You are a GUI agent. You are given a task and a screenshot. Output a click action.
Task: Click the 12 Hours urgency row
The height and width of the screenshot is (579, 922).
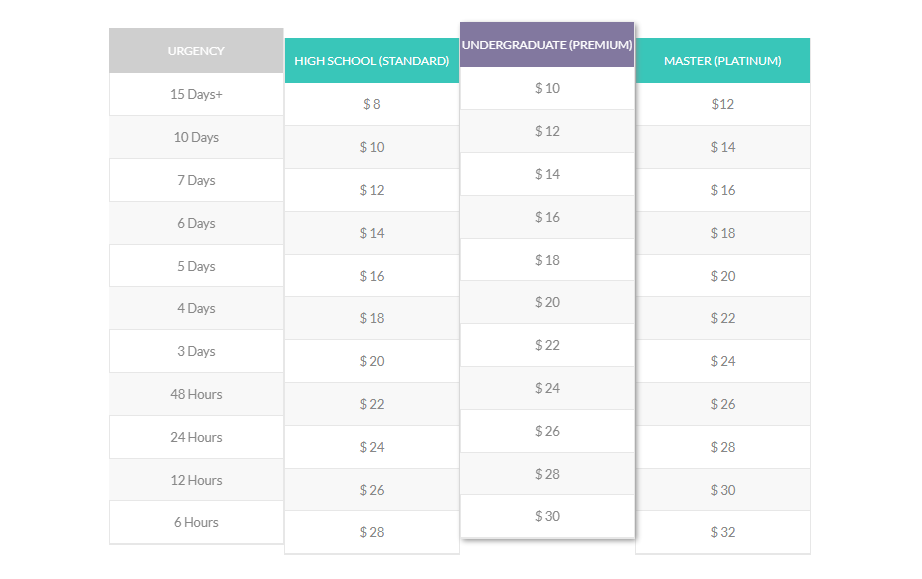(196, 480)
